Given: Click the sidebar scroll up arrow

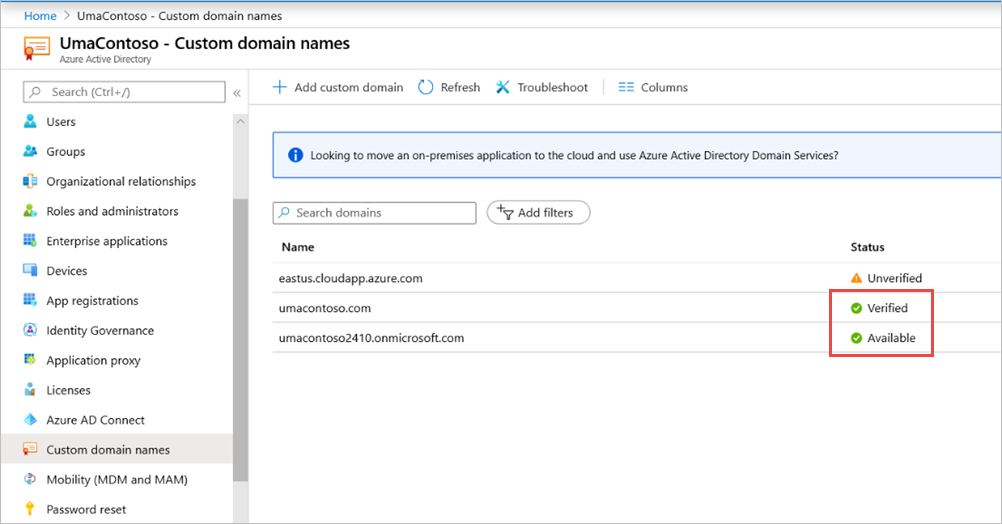Looking at the screenshot, I should click(x=240, y=121).
